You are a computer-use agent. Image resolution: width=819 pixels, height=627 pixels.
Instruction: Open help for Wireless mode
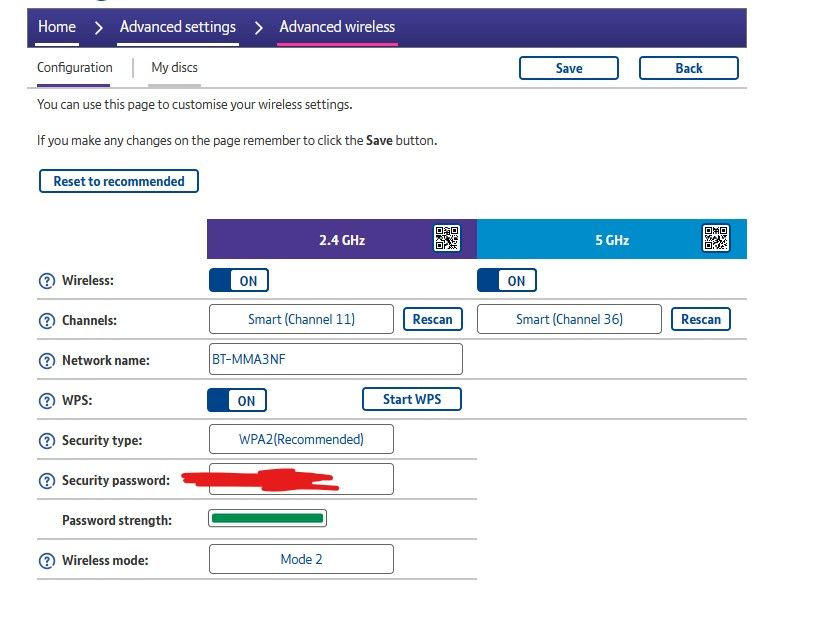click(47, 560)
